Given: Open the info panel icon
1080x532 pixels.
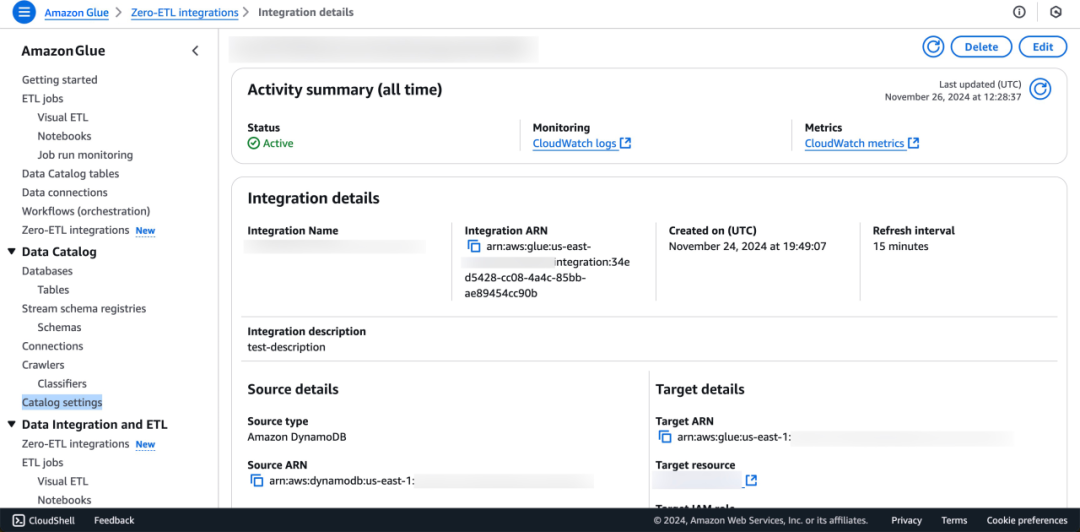Looking at the screenshot, I should point(1019,12).
